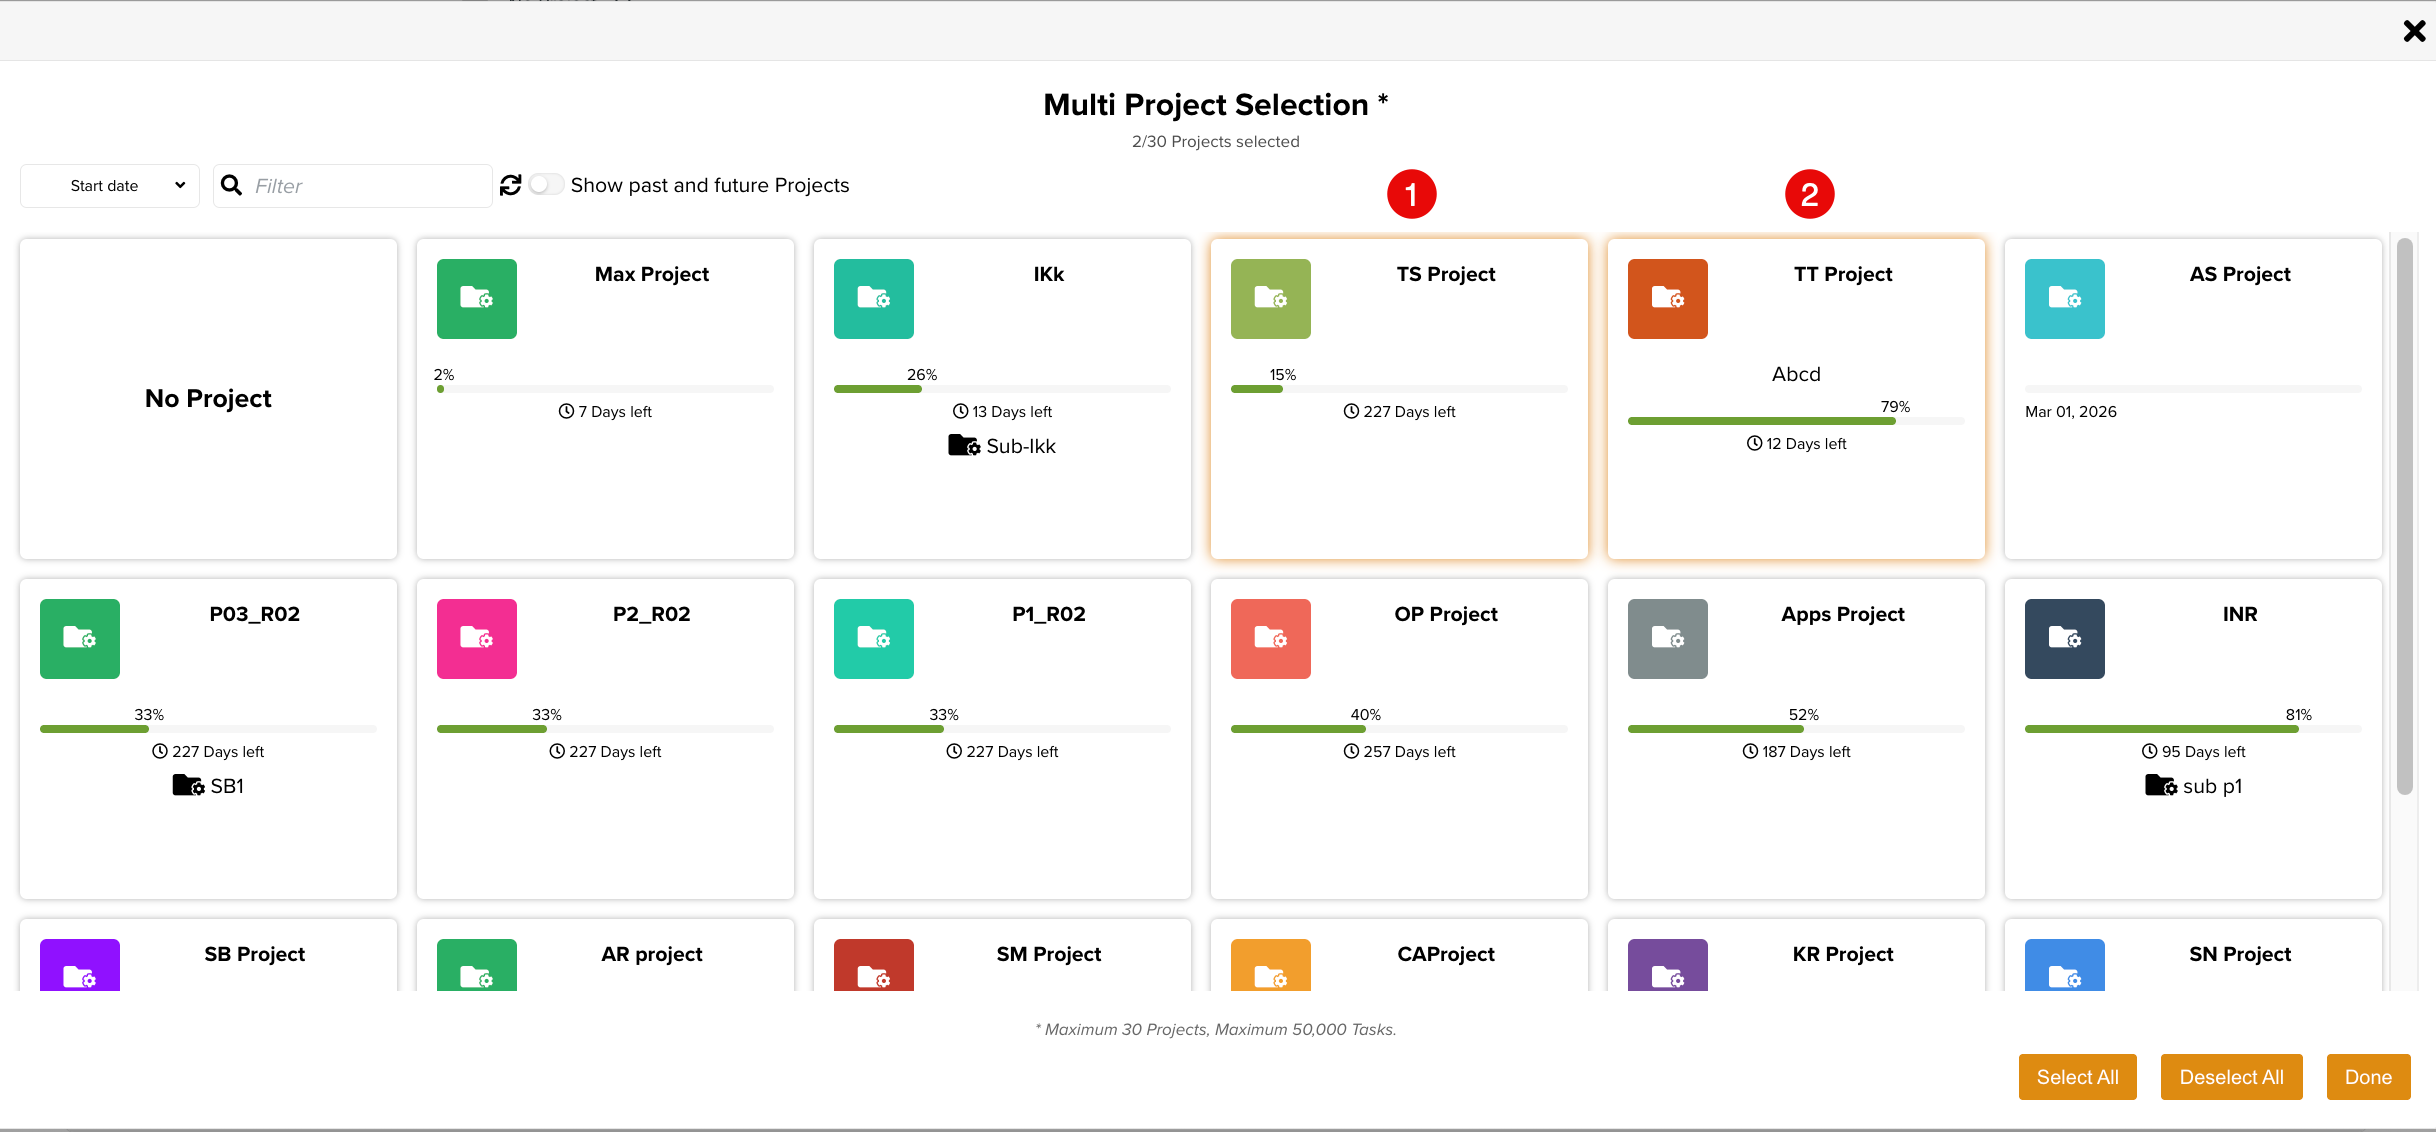2436x1132 pixels.
Task: Click the SB Project title
Action: click(x=255, y=954)
